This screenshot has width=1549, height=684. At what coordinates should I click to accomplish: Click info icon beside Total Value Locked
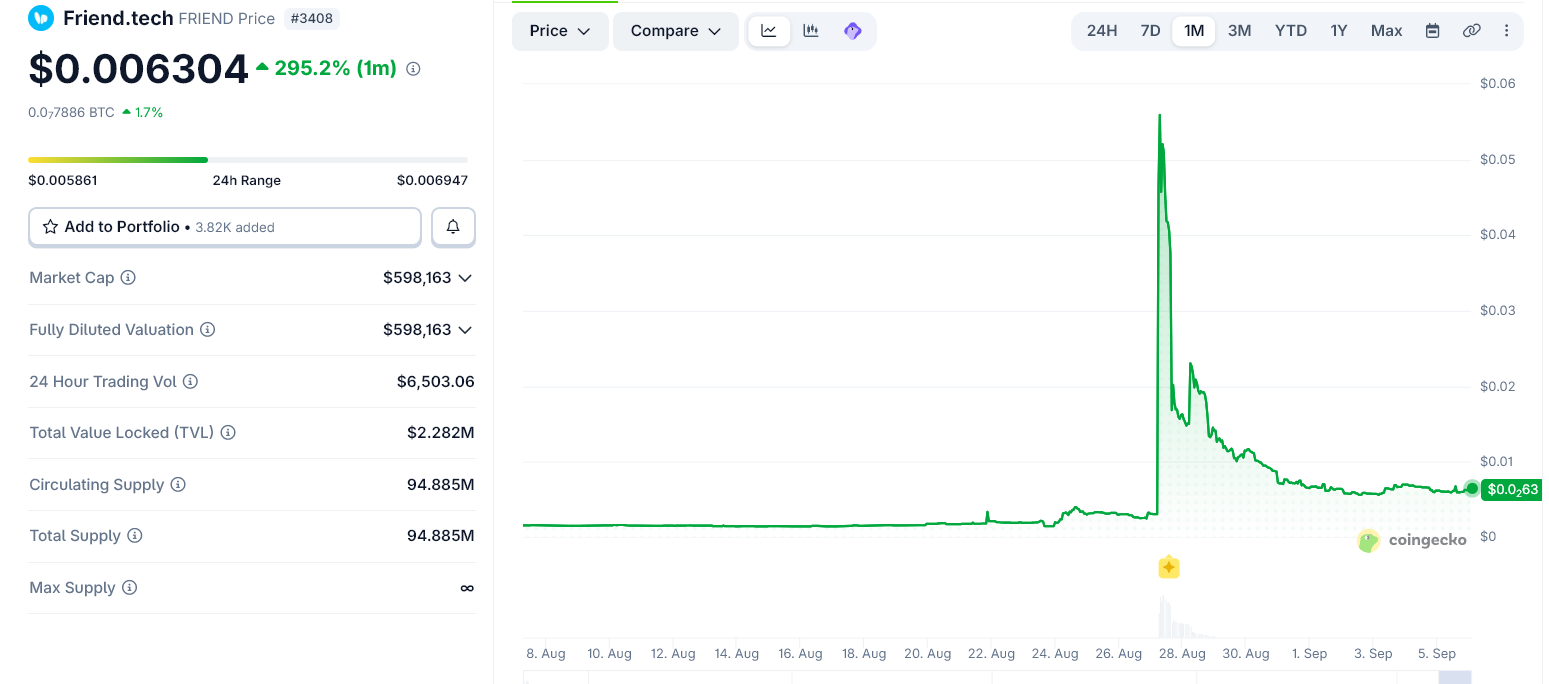click(x=228, y=433)
